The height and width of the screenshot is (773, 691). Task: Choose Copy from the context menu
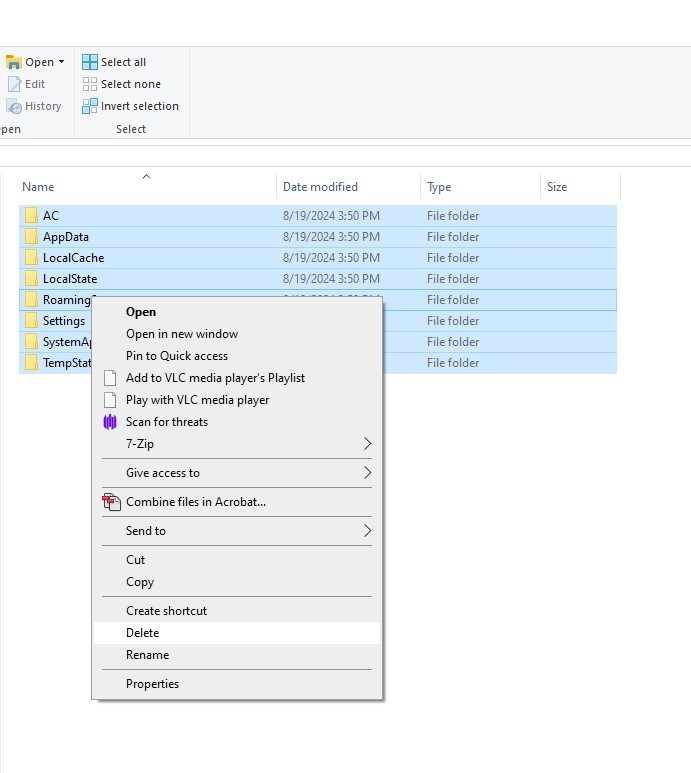[x=237, y=582]
